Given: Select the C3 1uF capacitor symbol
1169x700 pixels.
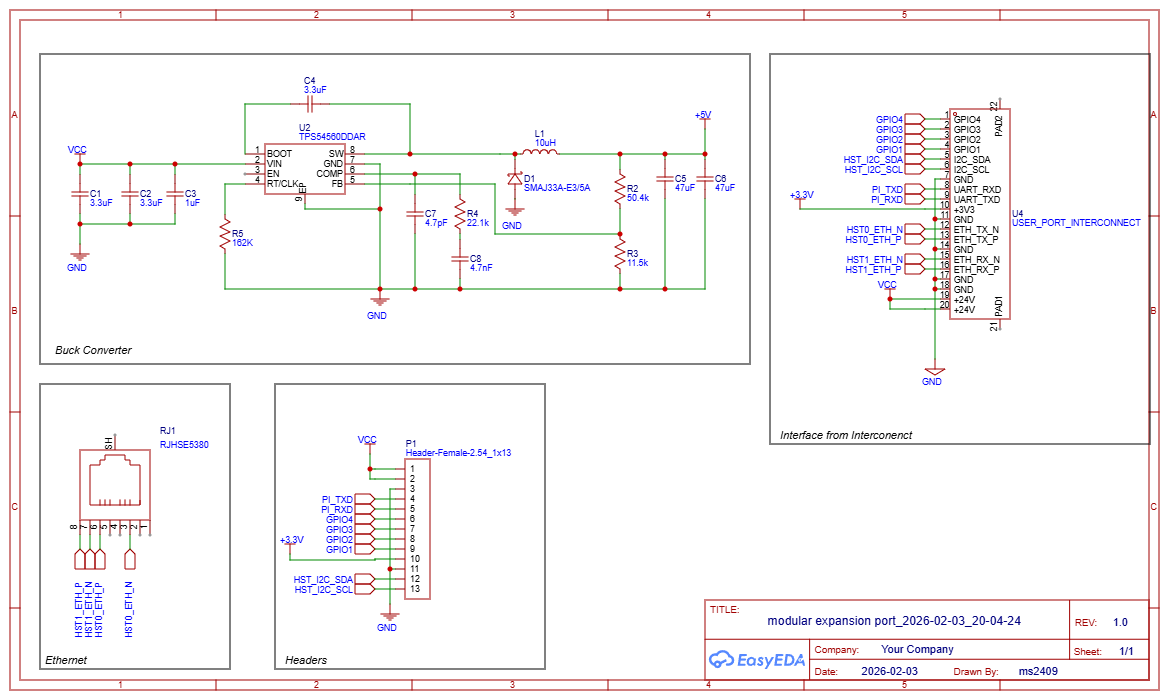Looking at the screenshot, I should 175,194.
